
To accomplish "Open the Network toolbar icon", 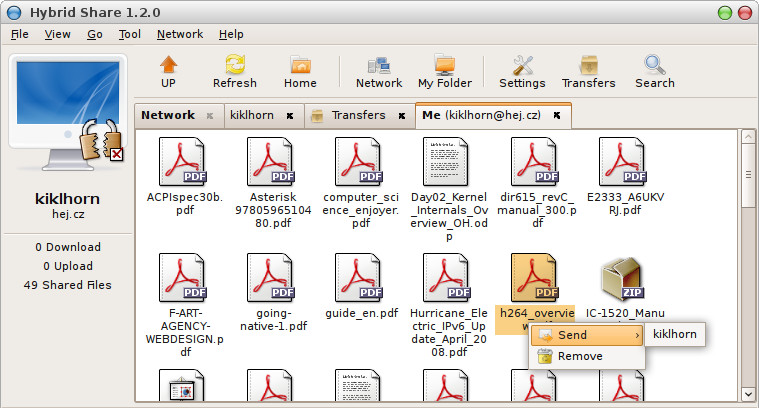I will [x=379, y=65].
